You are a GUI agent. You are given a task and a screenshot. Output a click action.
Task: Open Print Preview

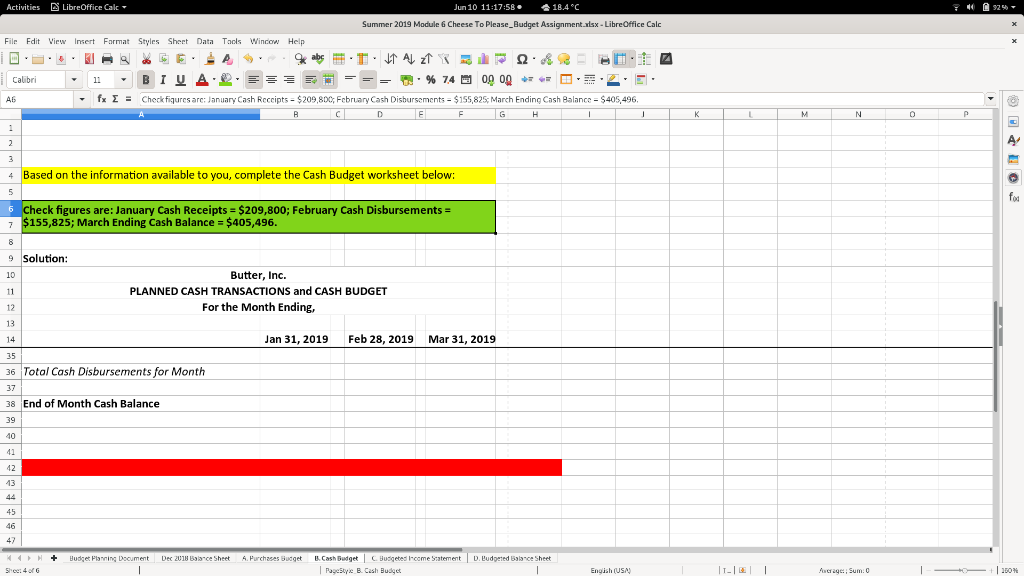[125, 59]
